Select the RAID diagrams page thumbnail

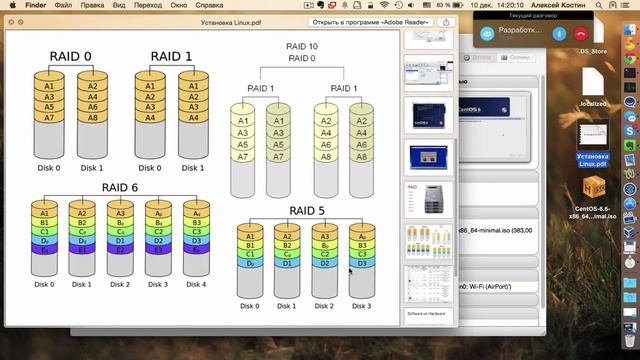point(428,241)
